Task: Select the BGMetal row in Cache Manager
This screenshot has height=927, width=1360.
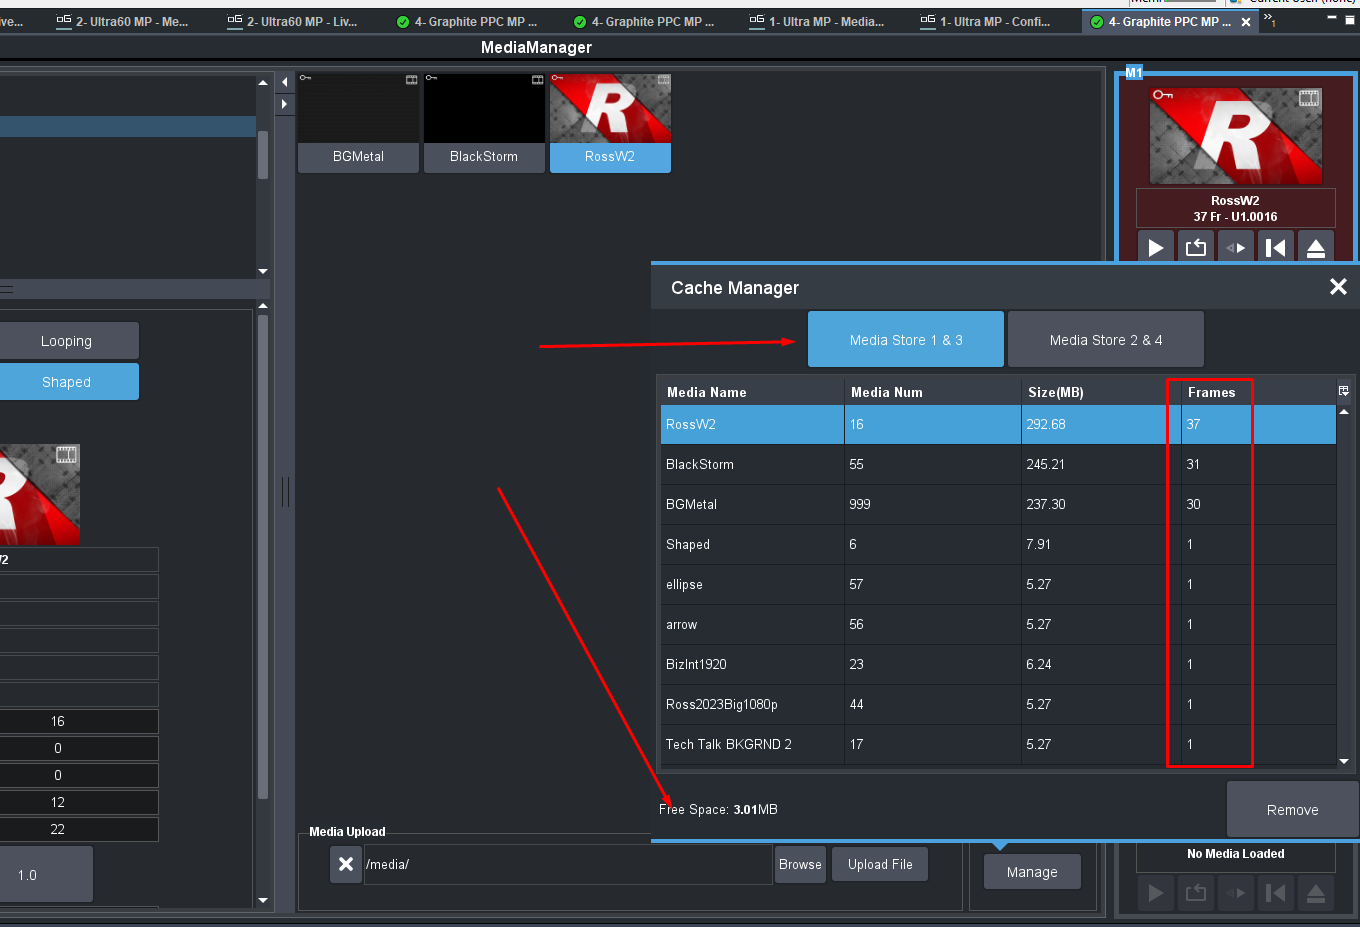Action: pos(998,504)
